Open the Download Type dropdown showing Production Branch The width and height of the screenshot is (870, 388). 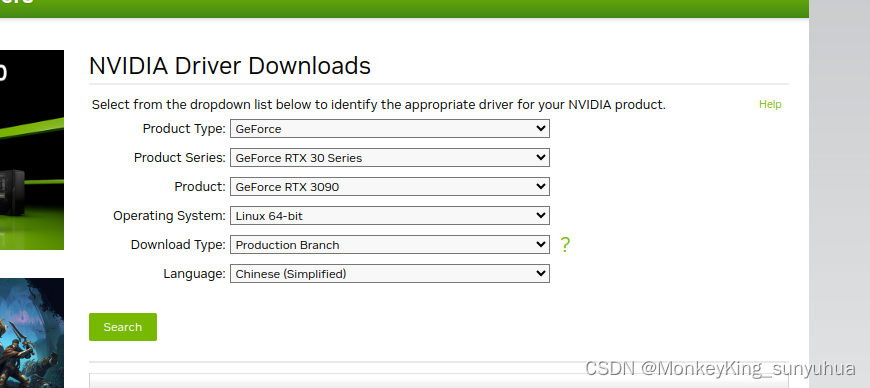tap(390, 245)
